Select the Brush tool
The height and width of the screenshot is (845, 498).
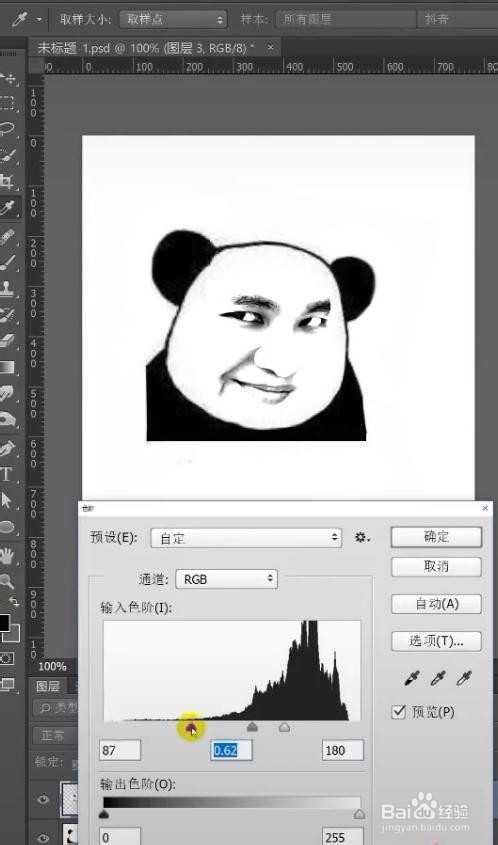tap(8, 263)
